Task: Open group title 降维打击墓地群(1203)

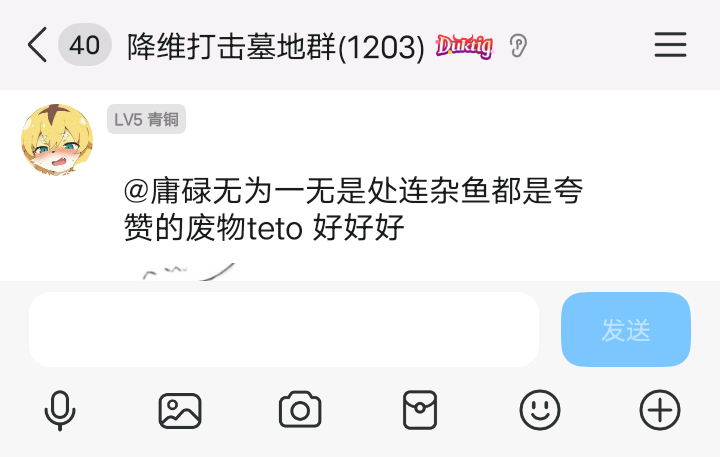Action: point(276,47)
